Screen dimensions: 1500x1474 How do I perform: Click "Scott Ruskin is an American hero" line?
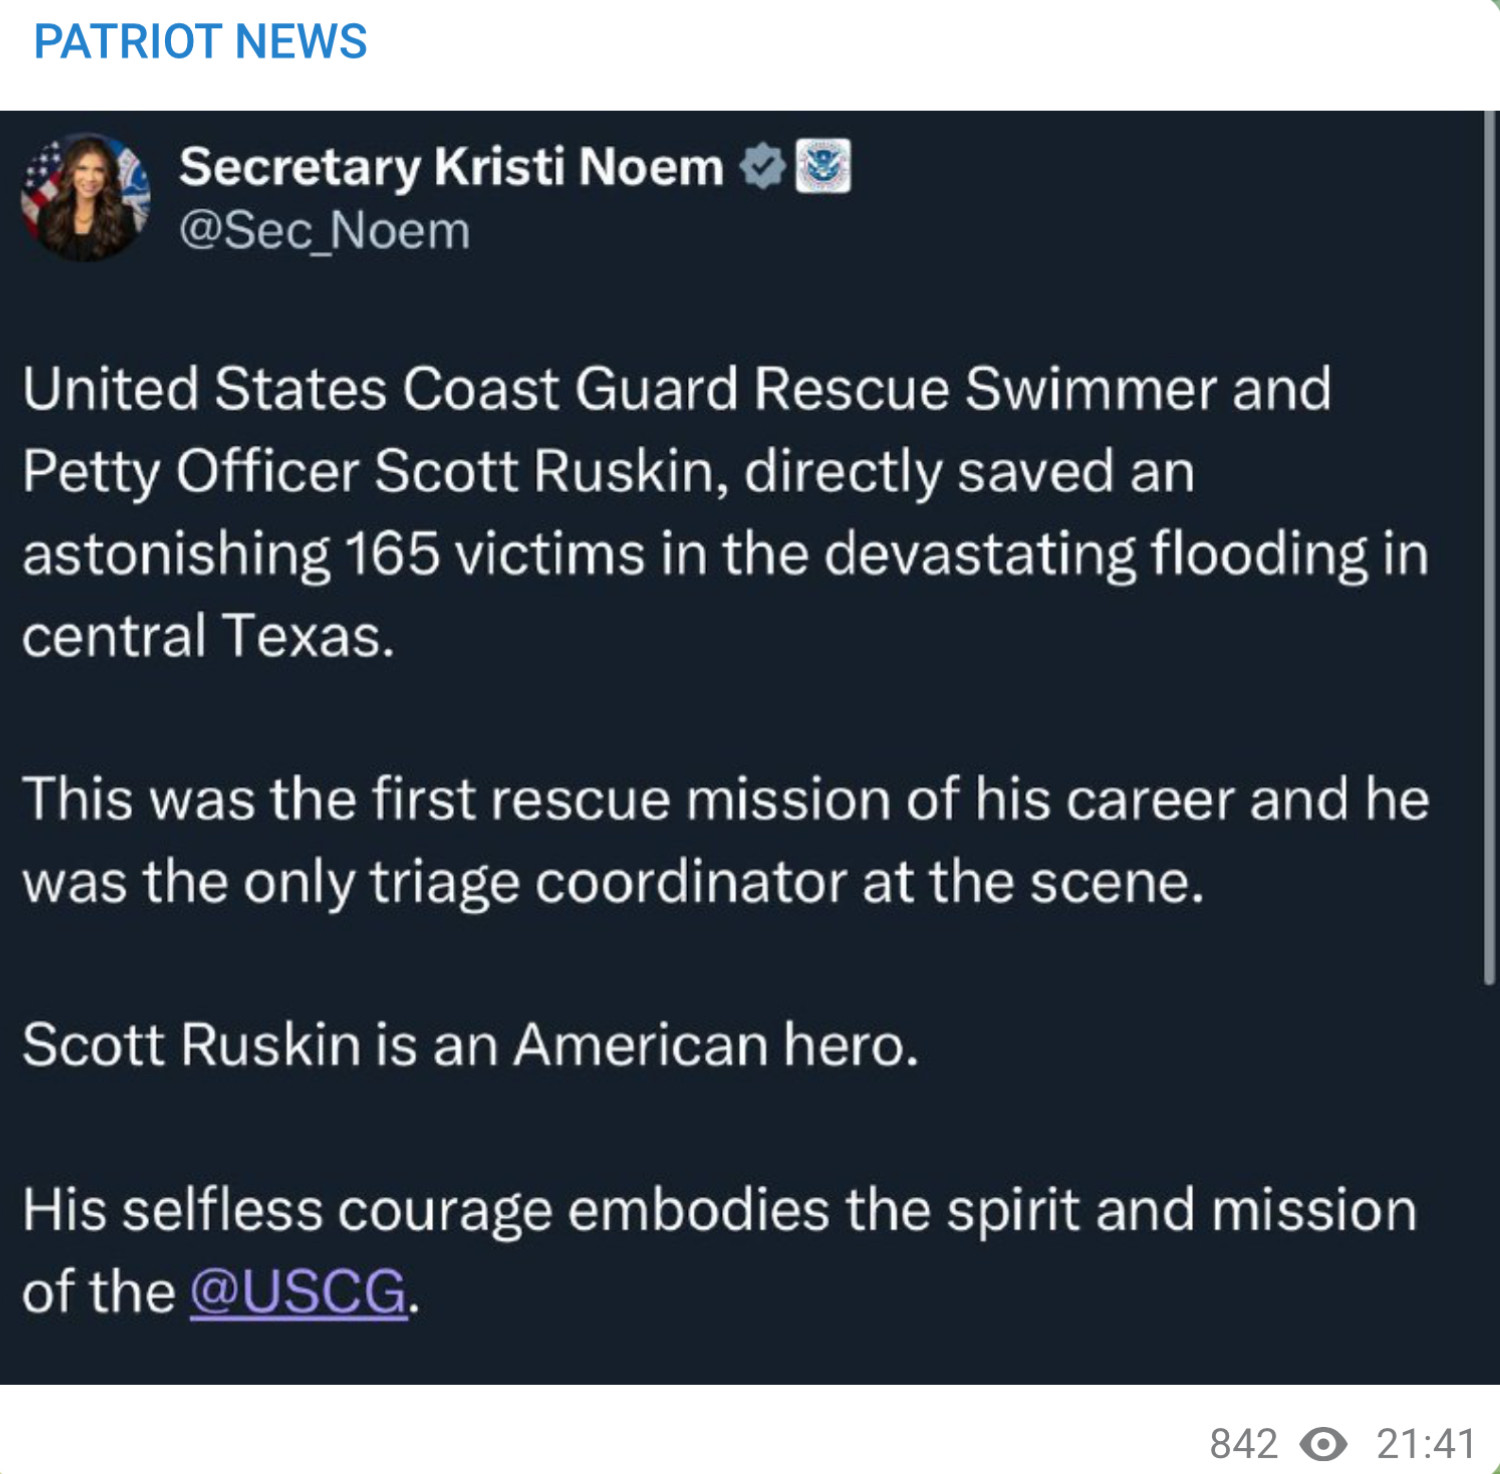click(470, 1045)
